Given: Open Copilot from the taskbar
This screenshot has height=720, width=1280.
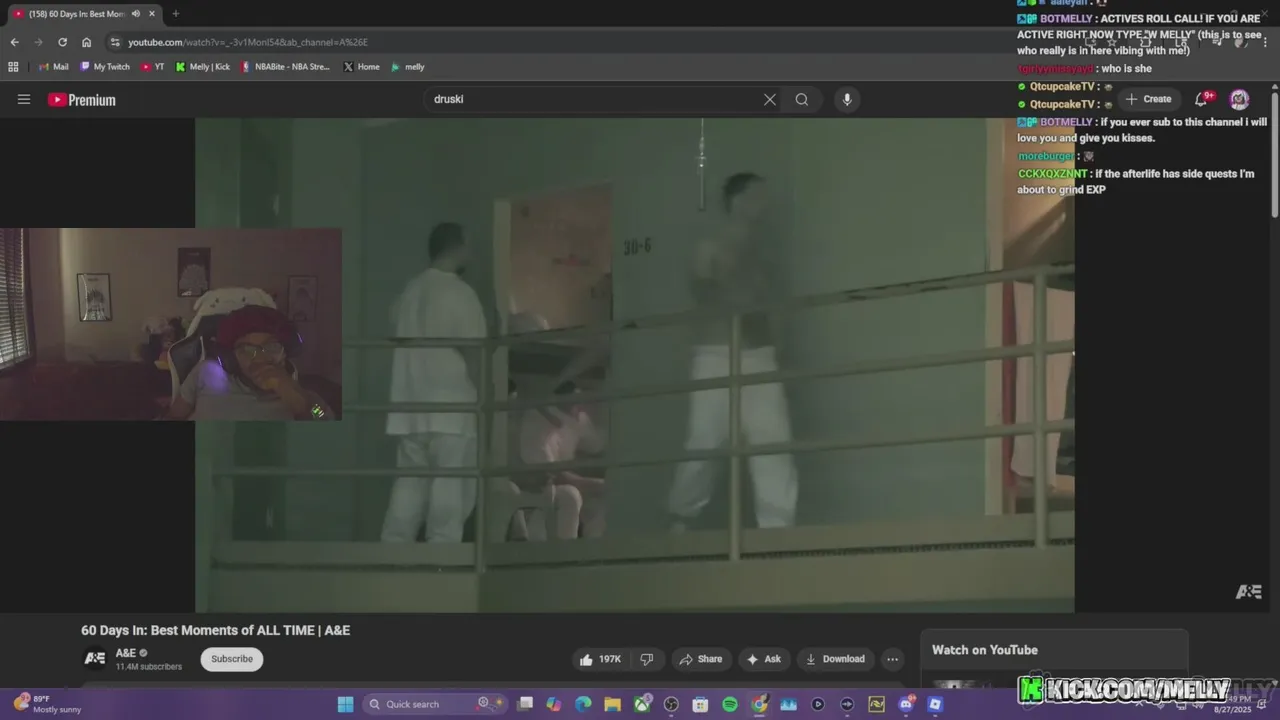Looking at the screenshot, I should click(554, 704).
